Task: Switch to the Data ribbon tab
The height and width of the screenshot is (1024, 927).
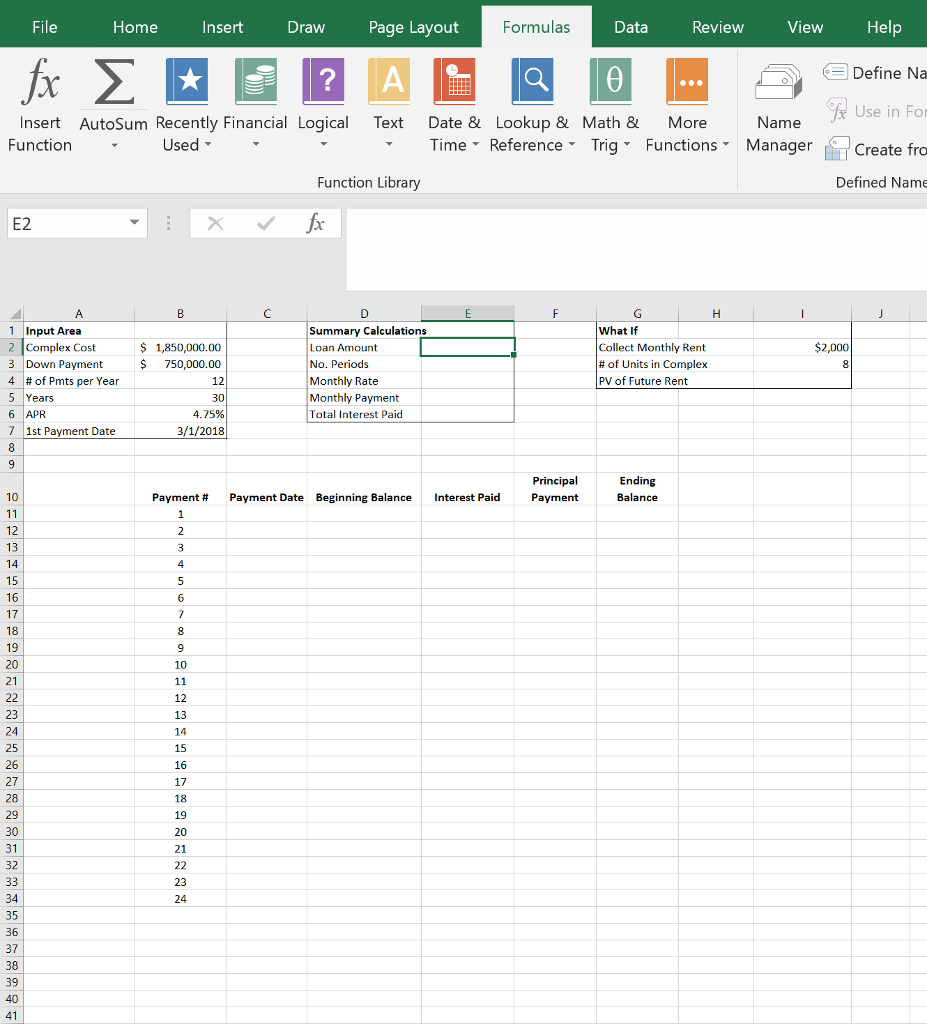Action: click(631, 27)
